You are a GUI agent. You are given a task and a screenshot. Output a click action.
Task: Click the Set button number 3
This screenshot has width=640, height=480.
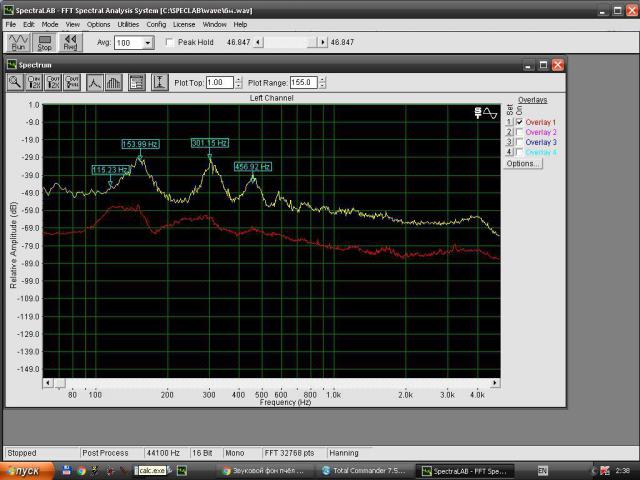pos(509,142)
